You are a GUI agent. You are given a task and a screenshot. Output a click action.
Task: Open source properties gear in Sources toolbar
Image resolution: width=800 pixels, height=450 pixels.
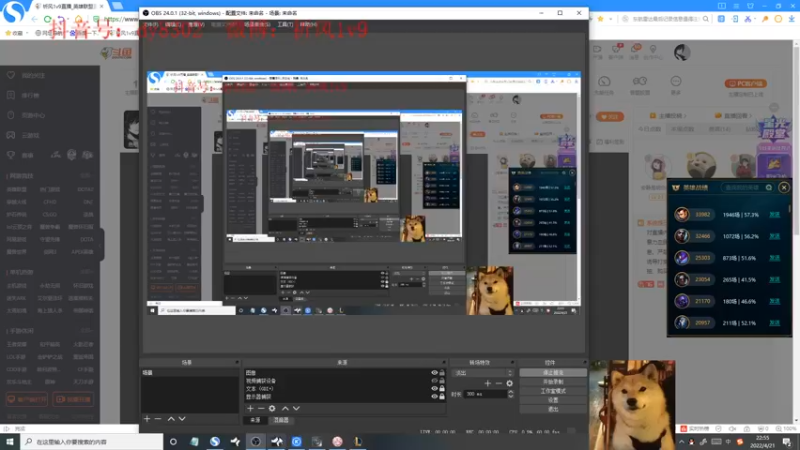coord(272,409)
